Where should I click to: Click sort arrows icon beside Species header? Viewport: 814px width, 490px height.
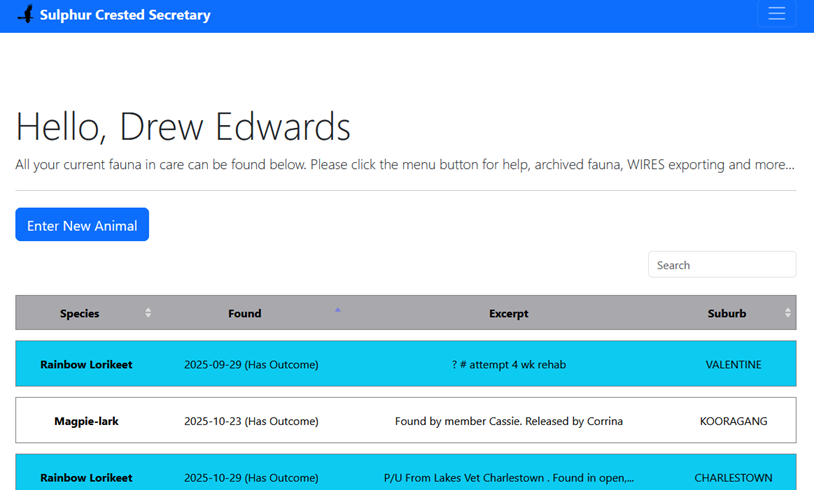coord(148,313)
